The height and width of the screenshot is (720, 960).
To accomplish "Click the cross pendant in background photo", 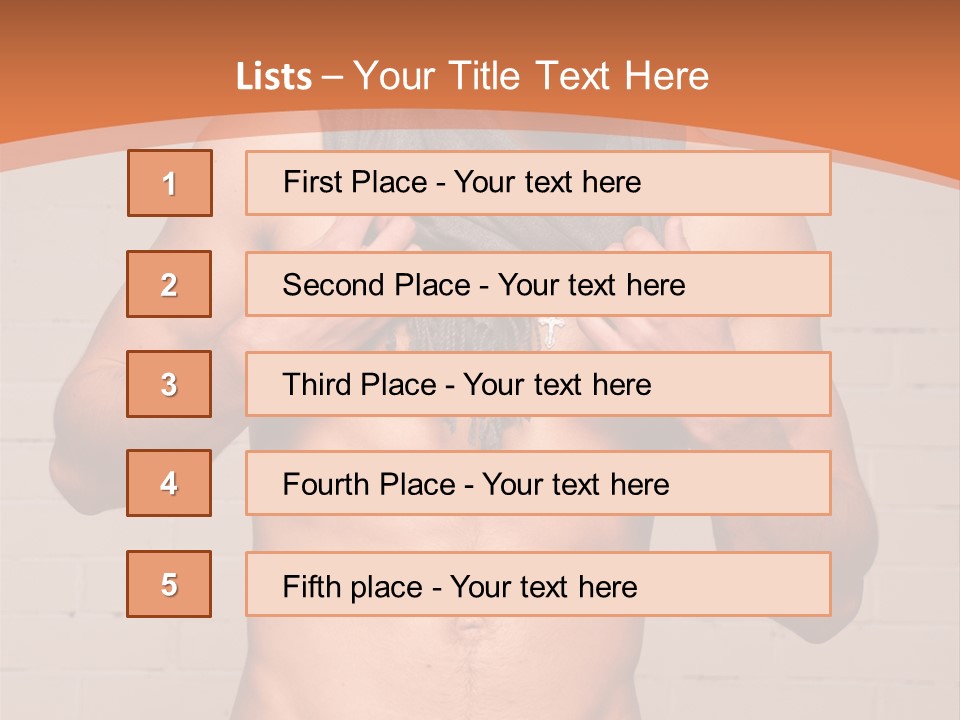I will click(550, 331).
